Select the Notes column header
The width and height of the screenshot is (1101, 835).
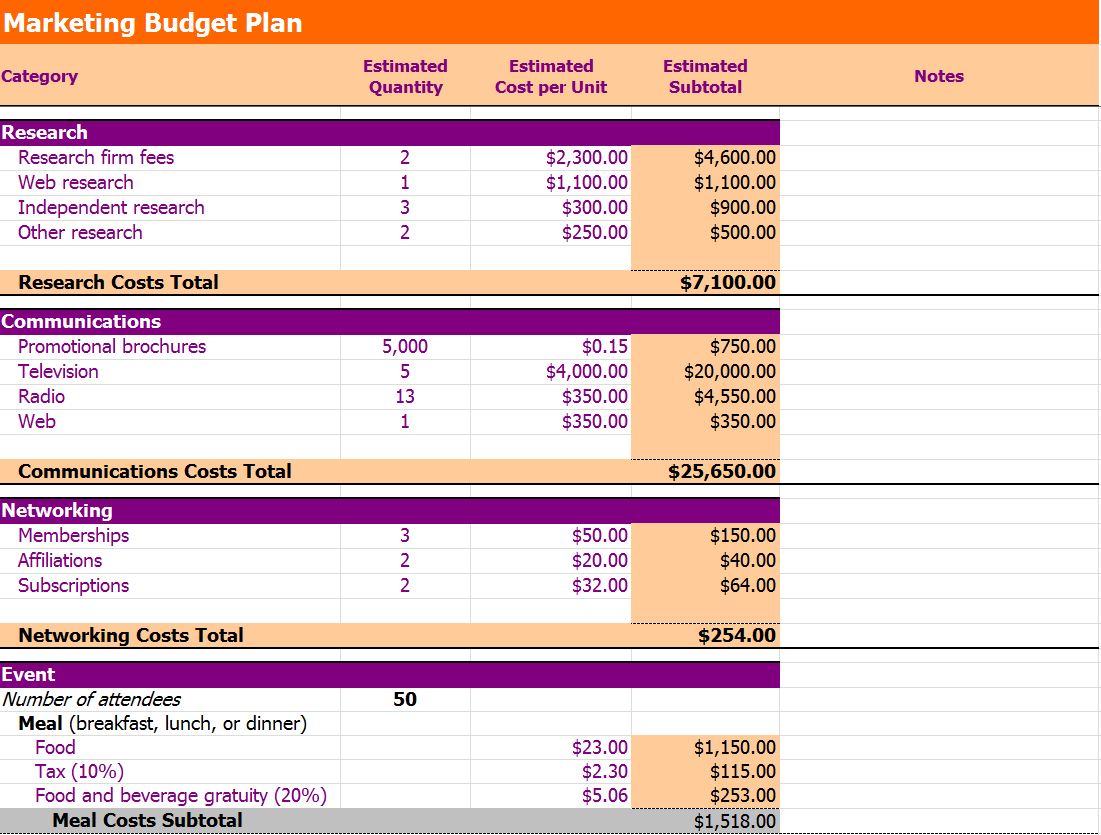click(x=939, y=76)
